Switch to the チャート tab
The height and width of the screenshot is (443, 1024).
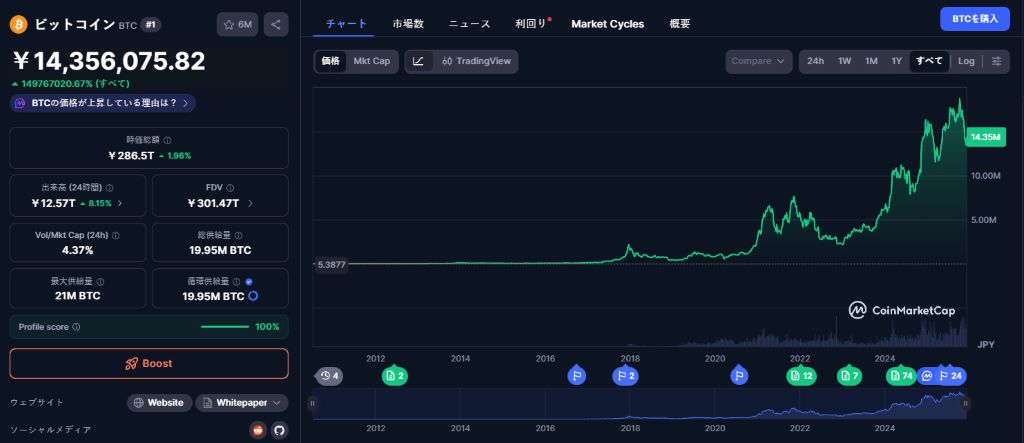coord(346,24)
